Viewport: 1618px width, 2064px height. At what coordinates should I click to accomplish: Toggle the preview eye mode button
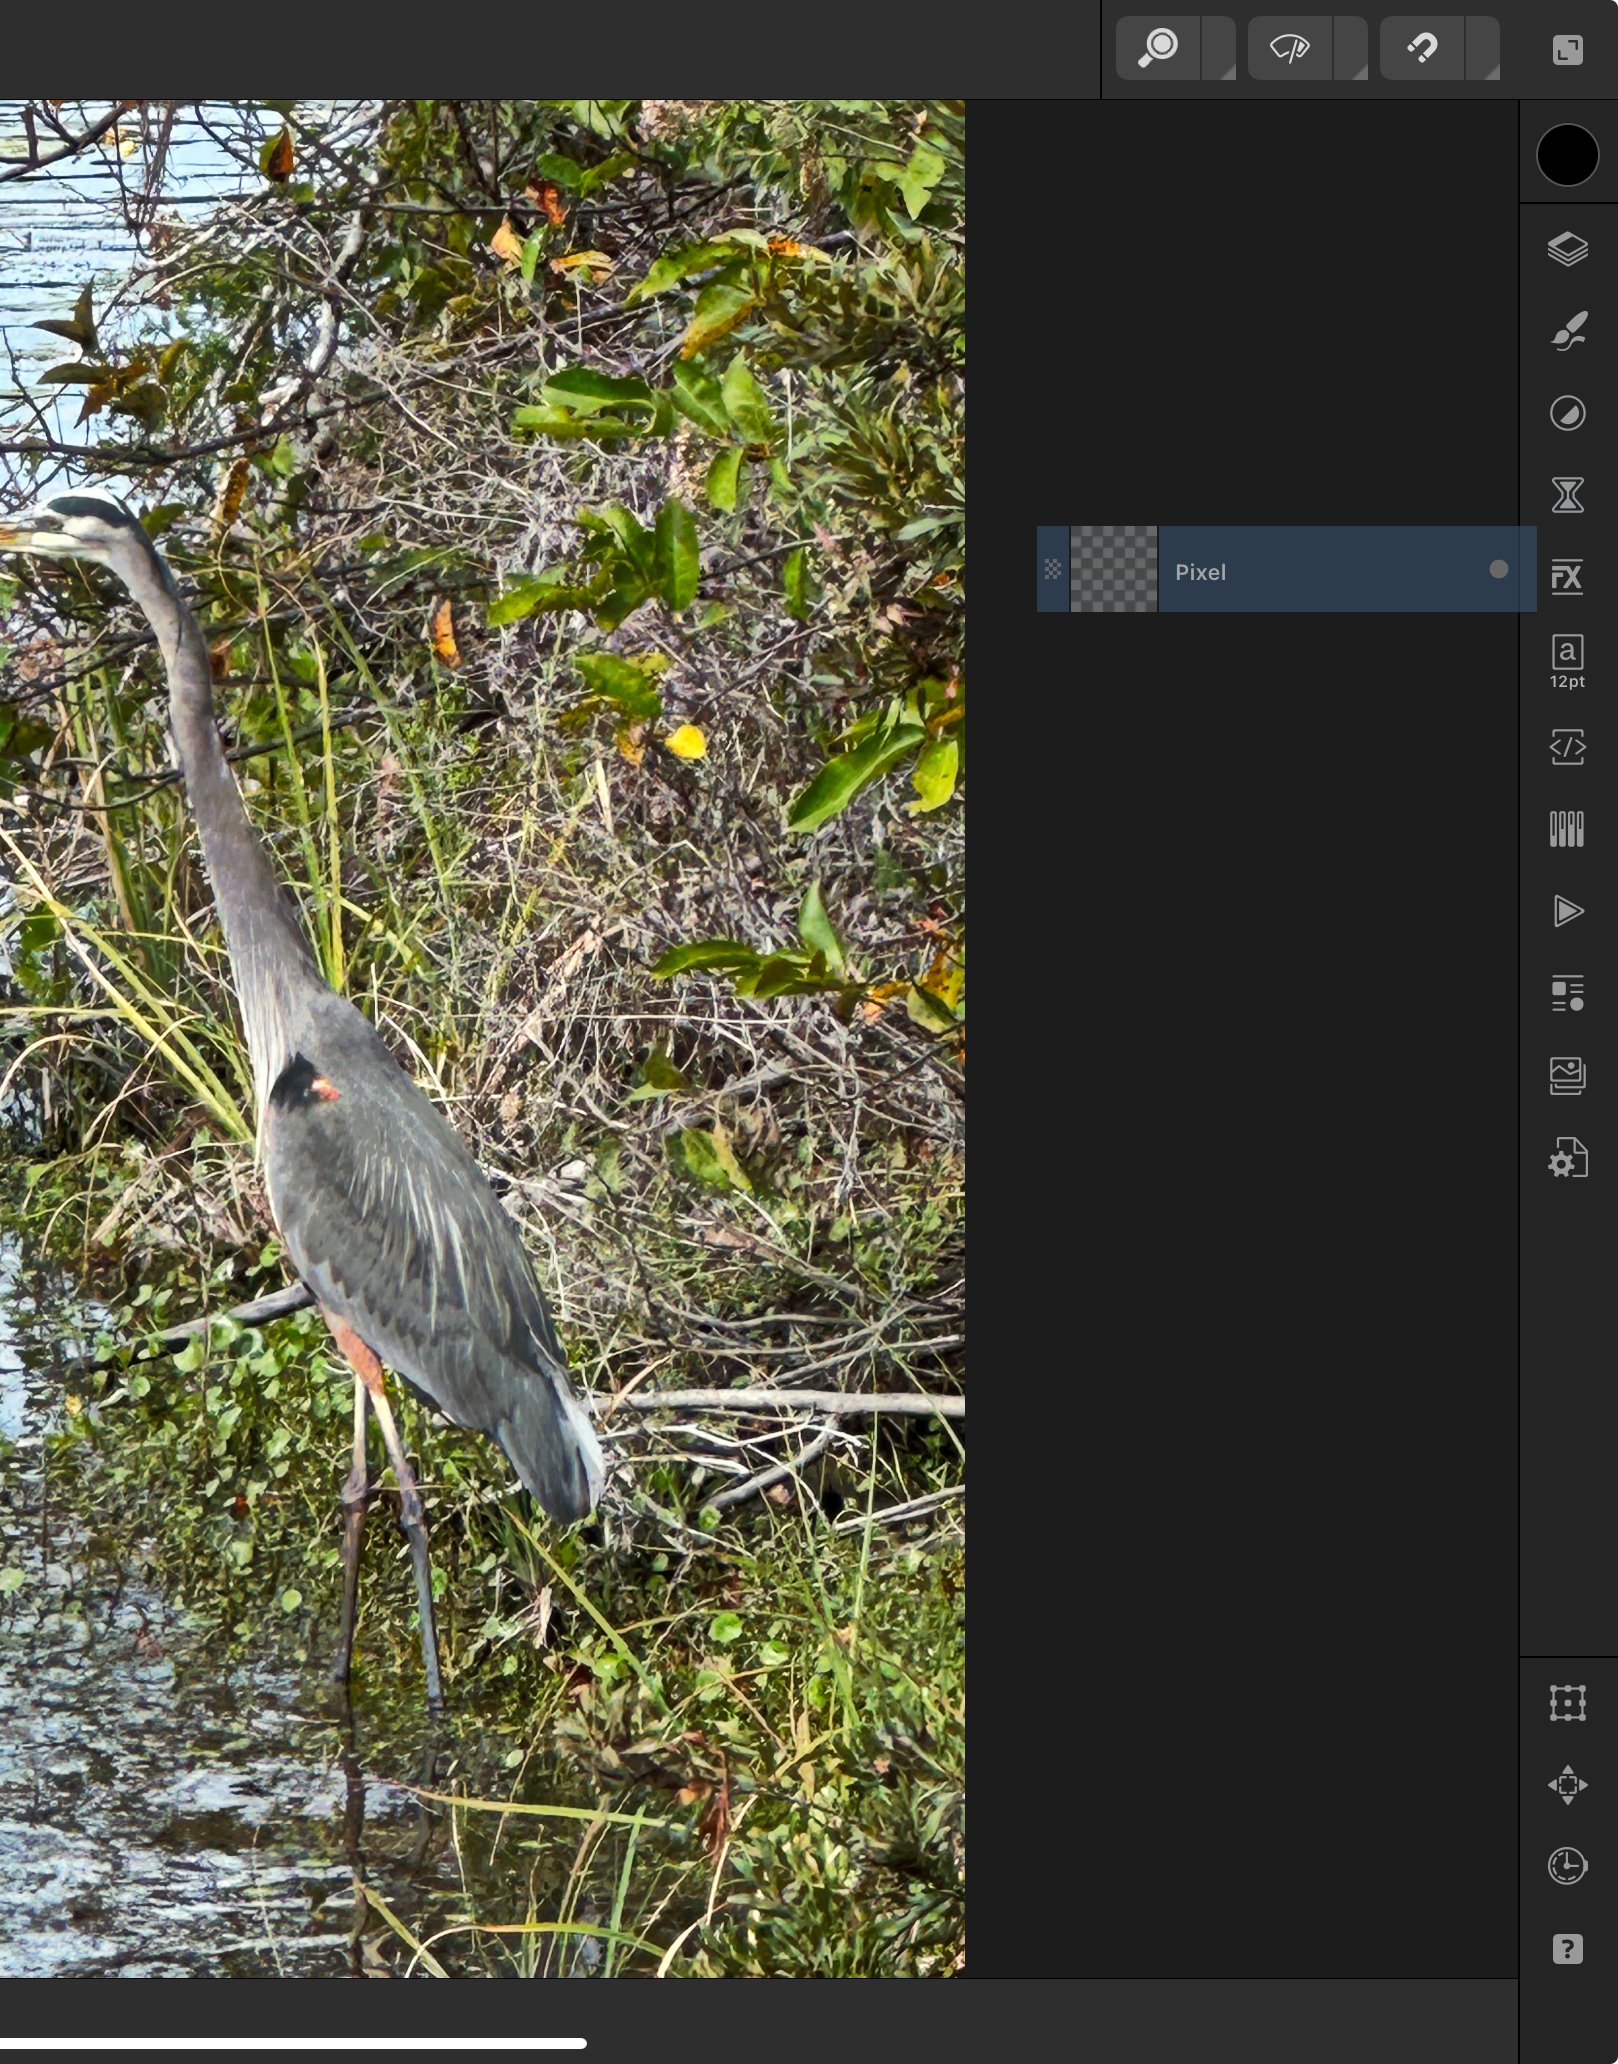[x=1290, y=48]
